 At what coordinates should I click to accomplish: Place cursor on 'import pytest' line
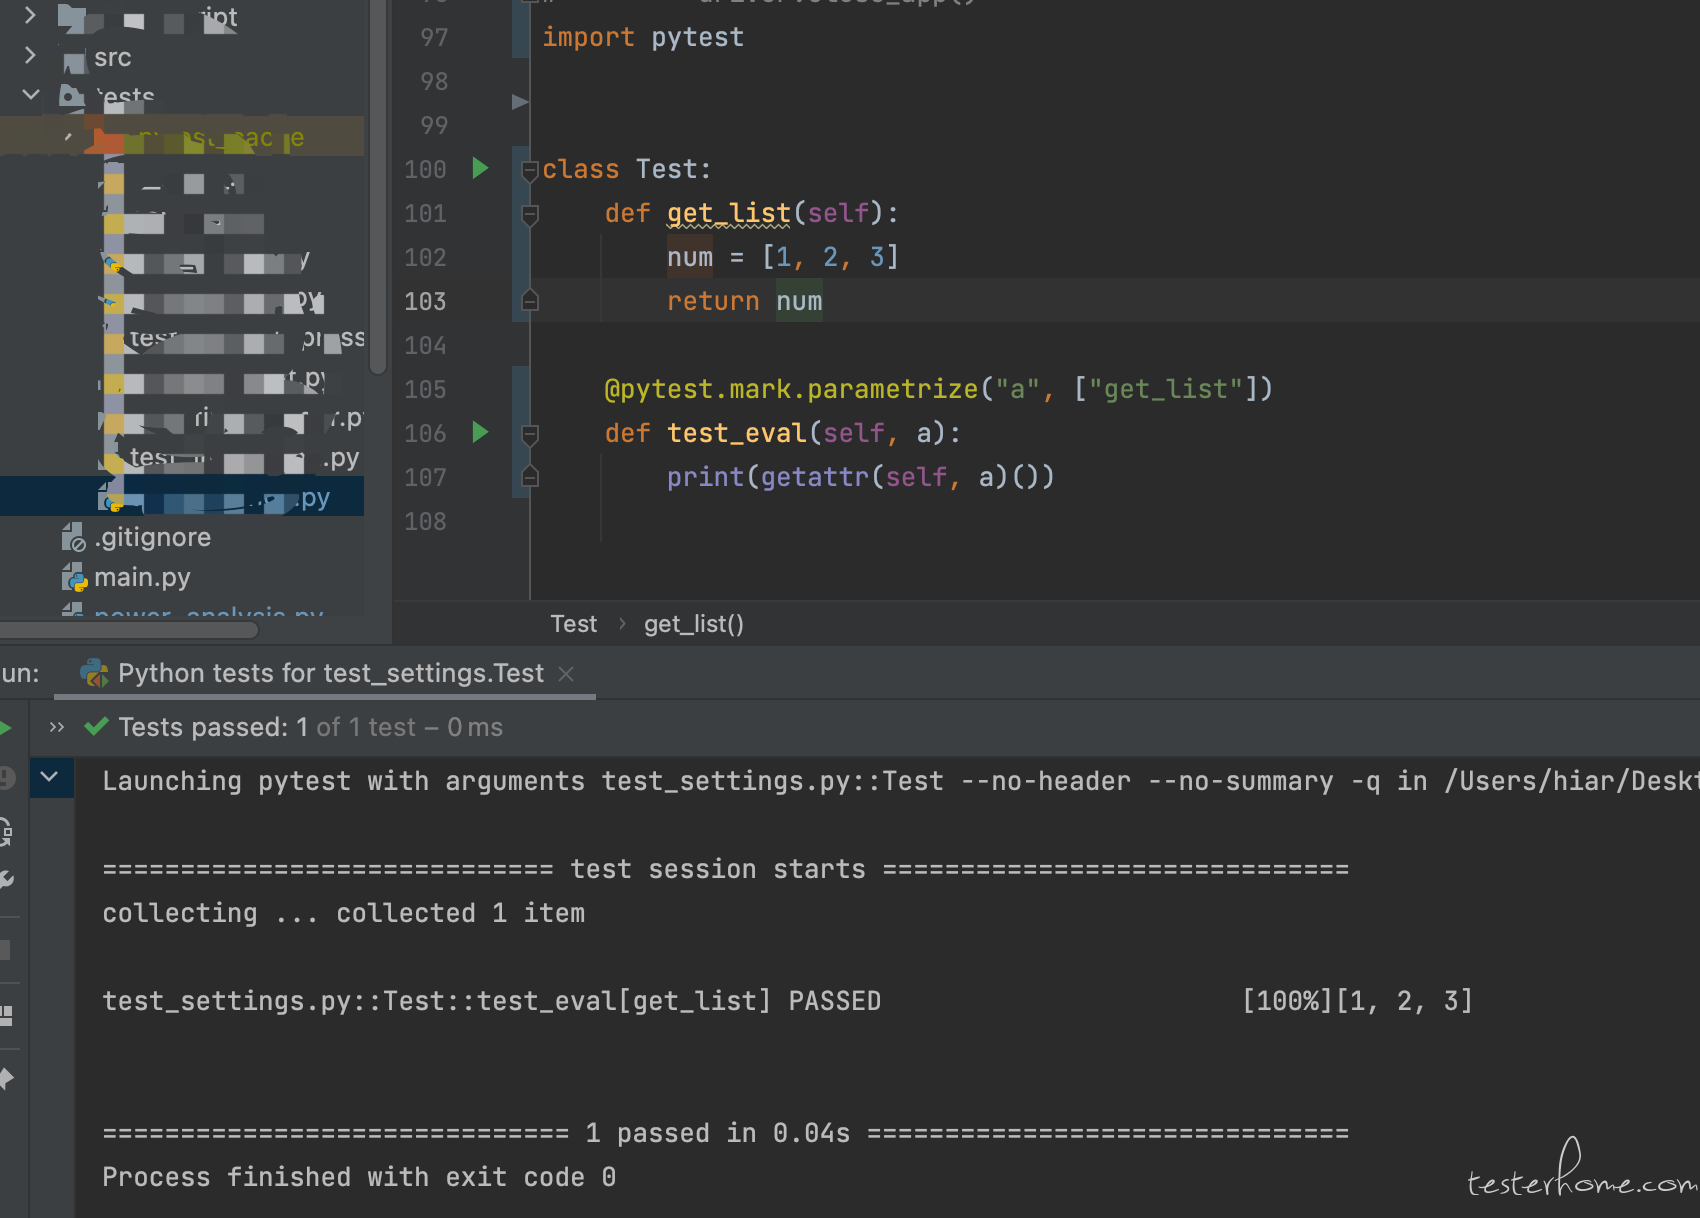[x=643, y=37]
